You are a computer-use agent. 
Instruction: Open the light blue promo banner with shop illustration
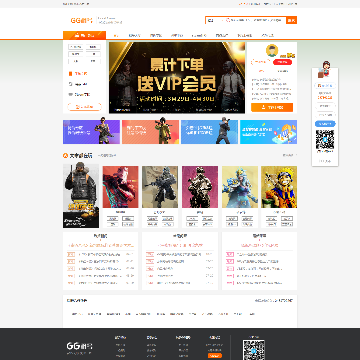click(268, 132)
